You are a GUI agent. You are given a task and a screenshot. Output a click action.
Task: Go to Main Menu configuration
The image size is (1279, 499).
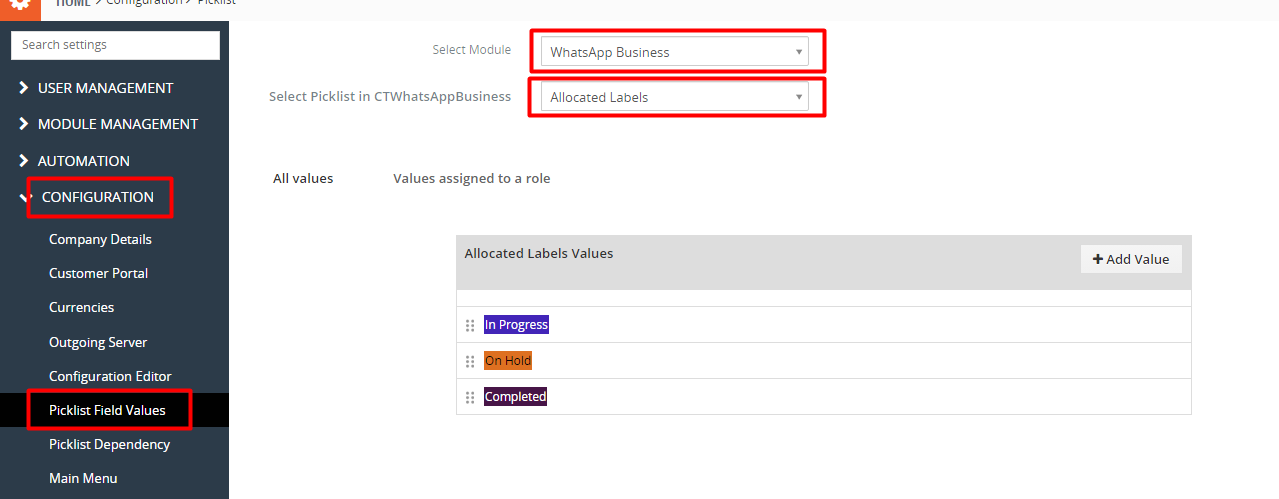click(83, 478)
